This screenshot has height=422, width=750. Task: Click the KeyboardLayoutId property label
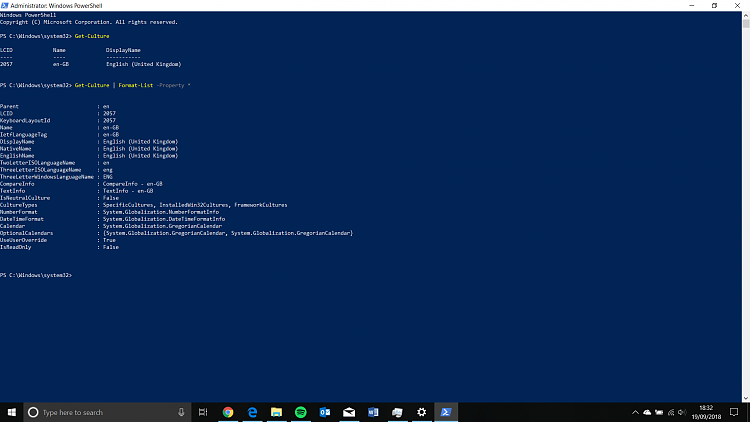pyautogui.click(x=25, y=121)
